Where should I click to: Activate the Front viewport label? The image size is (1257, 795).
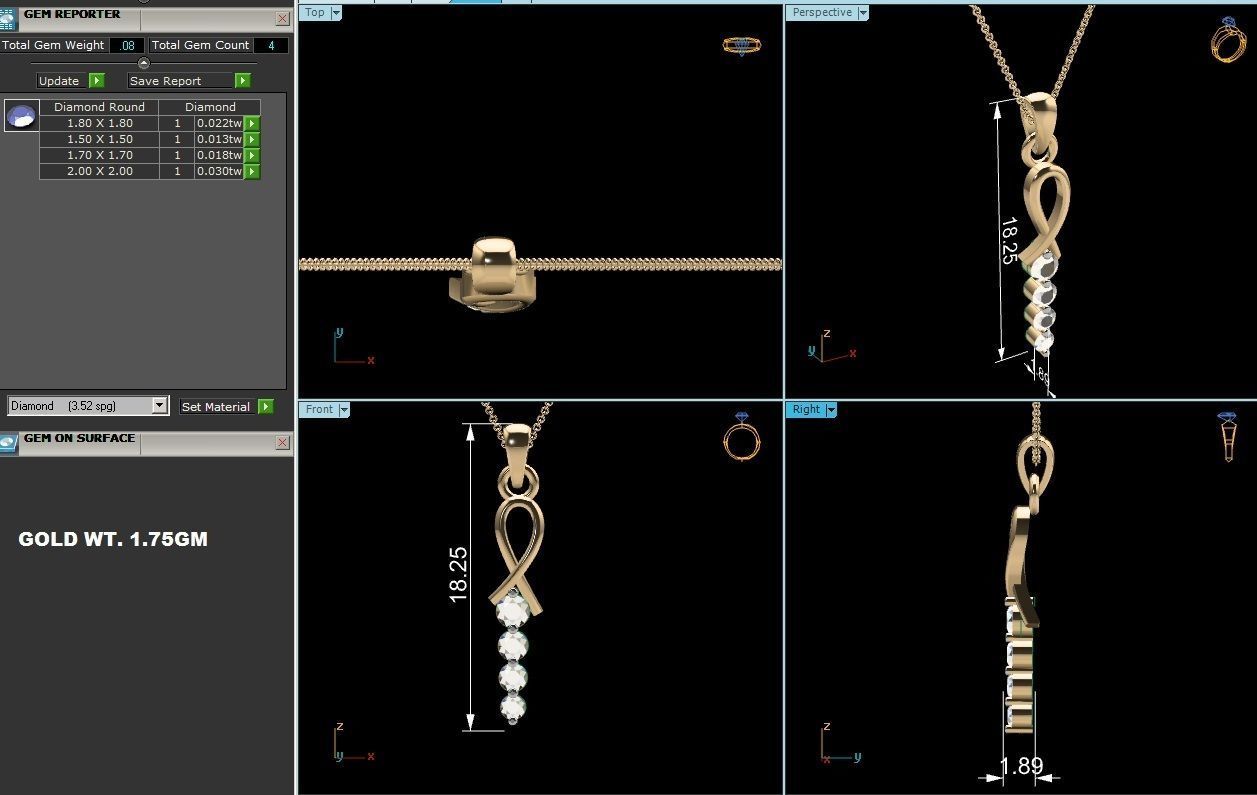[319, 410]
